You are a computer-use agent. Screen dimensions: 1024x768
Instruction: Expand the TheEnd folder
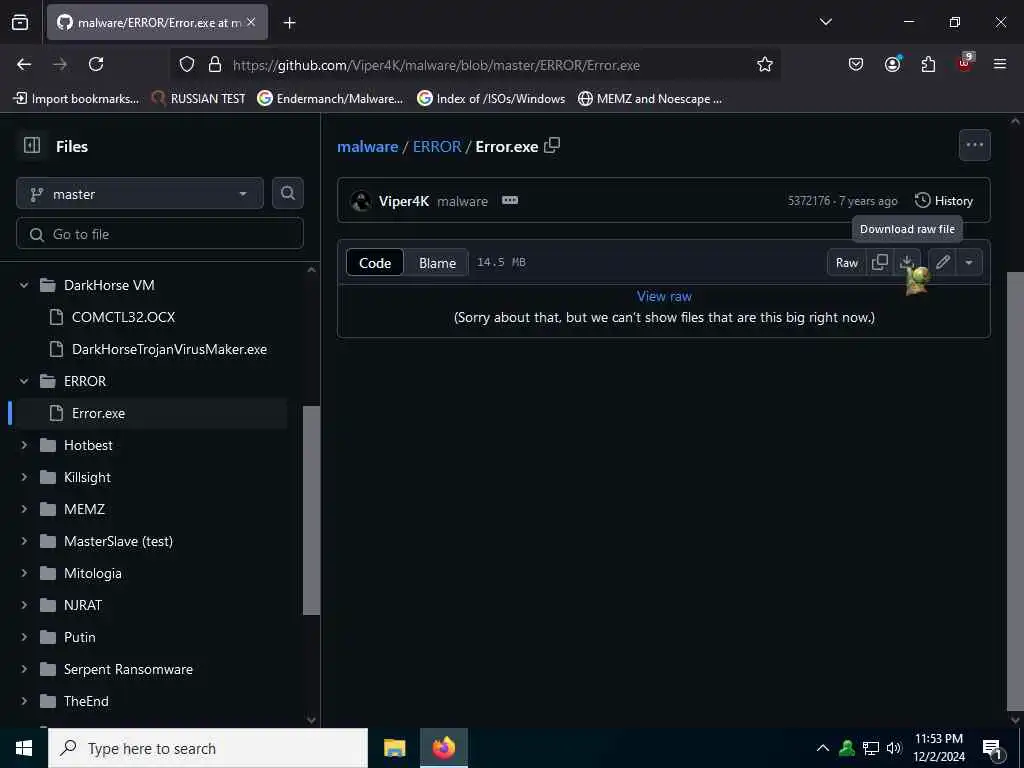(24, 701)
